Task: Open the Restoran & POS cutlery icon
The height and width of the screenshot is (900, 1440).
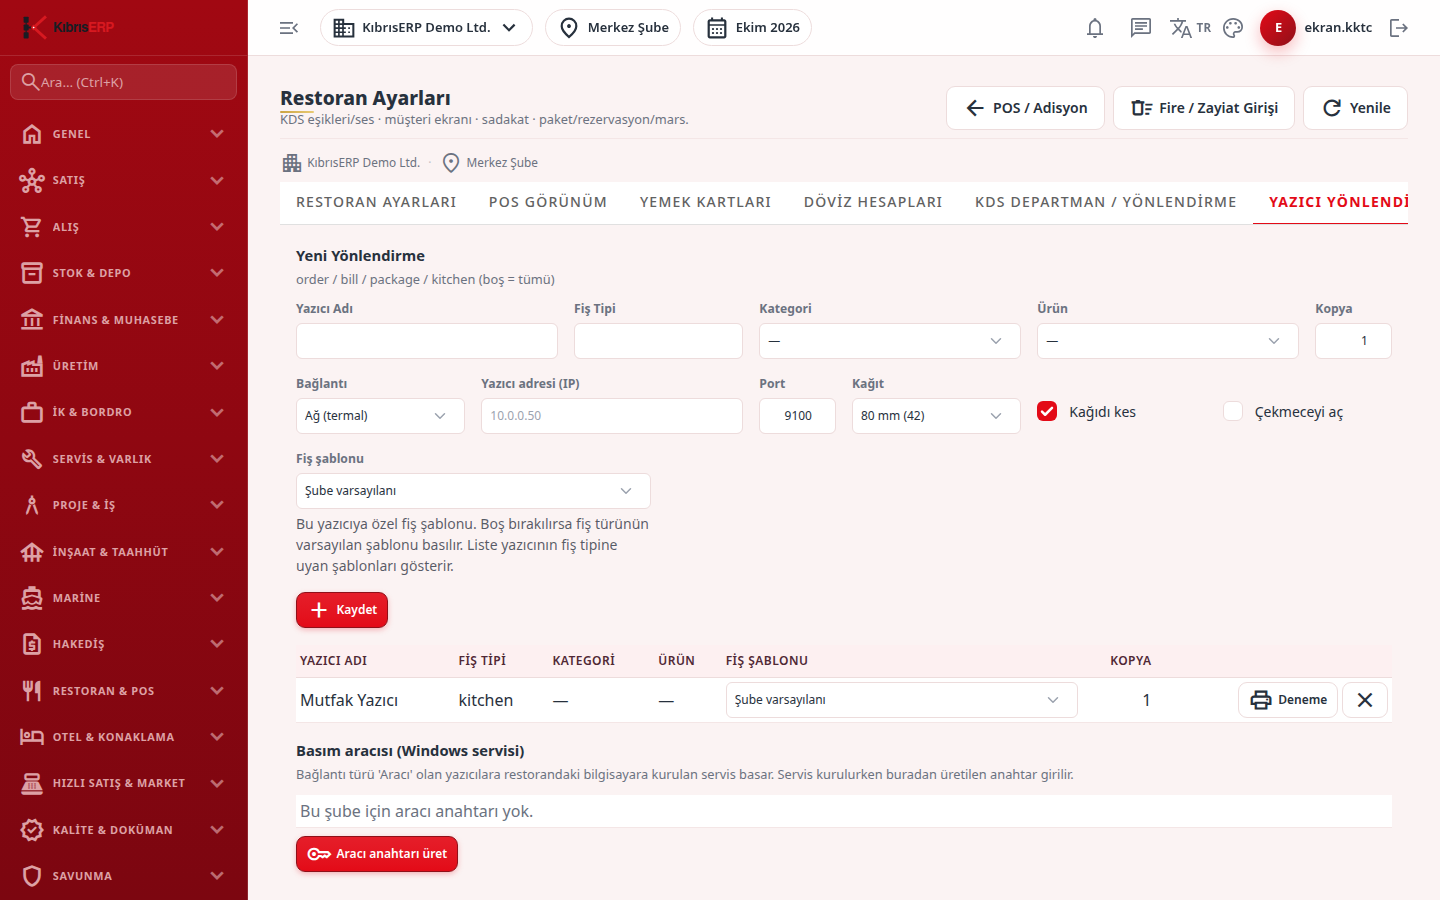Action: point(32,691)
